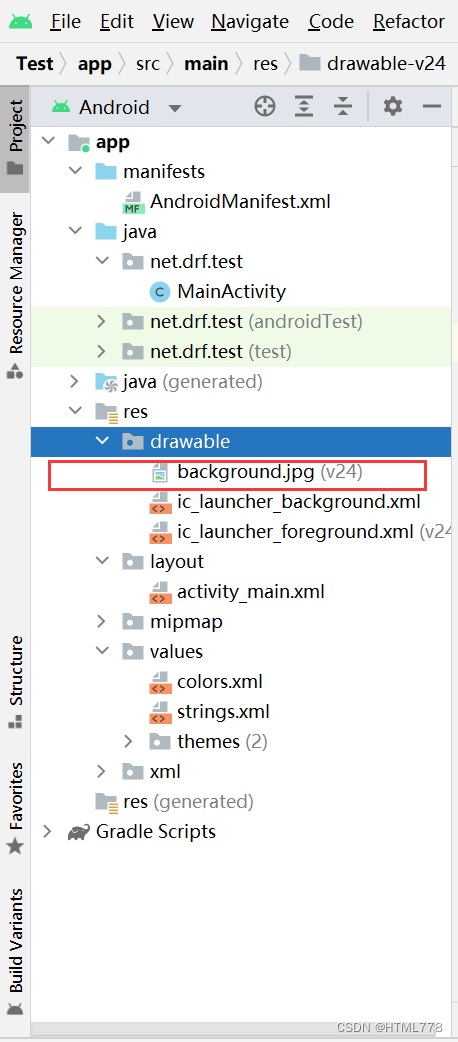Expand the themes (2) node
The width and height of the screenshot is (458, 1042).
tap(128, 742)
